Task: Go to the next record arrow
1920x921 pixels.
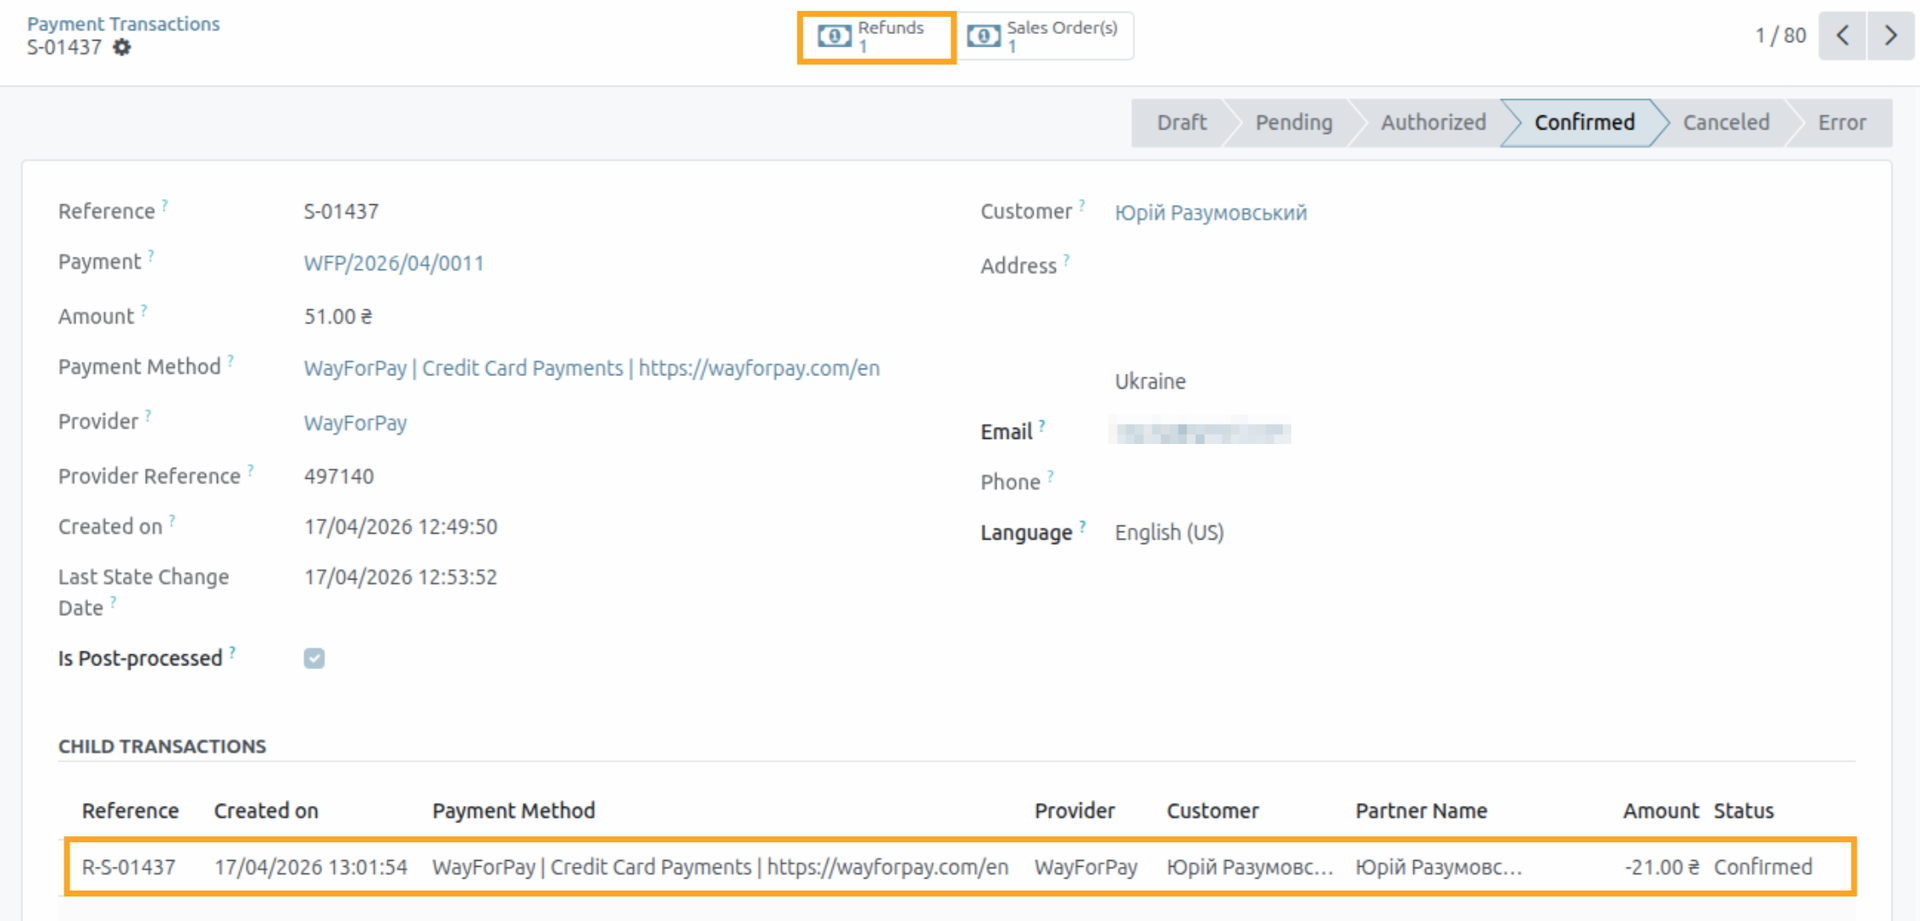Action: click(x=1890, y=36)
